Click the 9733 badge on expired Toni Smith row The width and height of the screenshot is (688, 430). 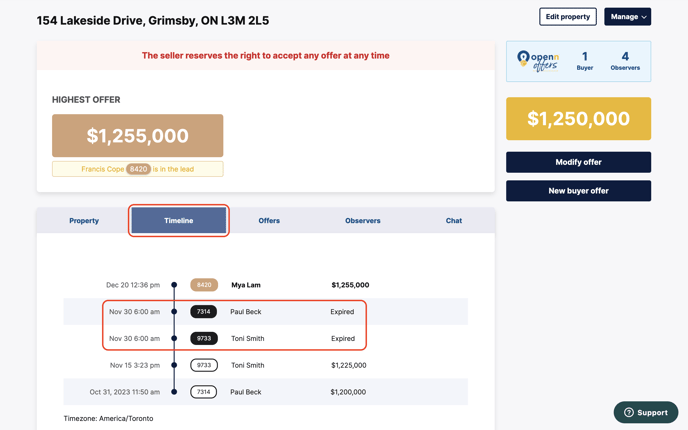[204, 339]
